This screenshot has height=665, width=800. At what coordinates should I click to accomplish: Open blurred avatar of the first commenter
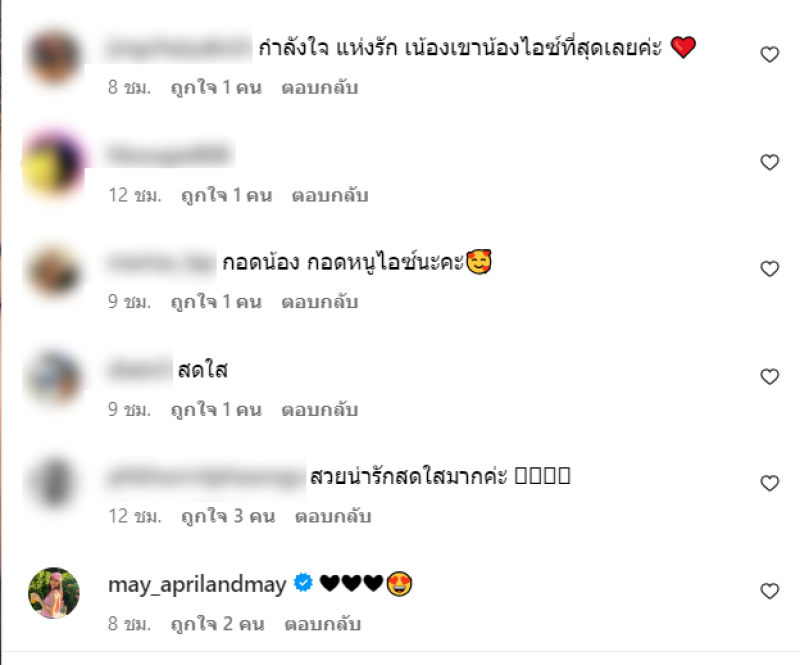54,56
